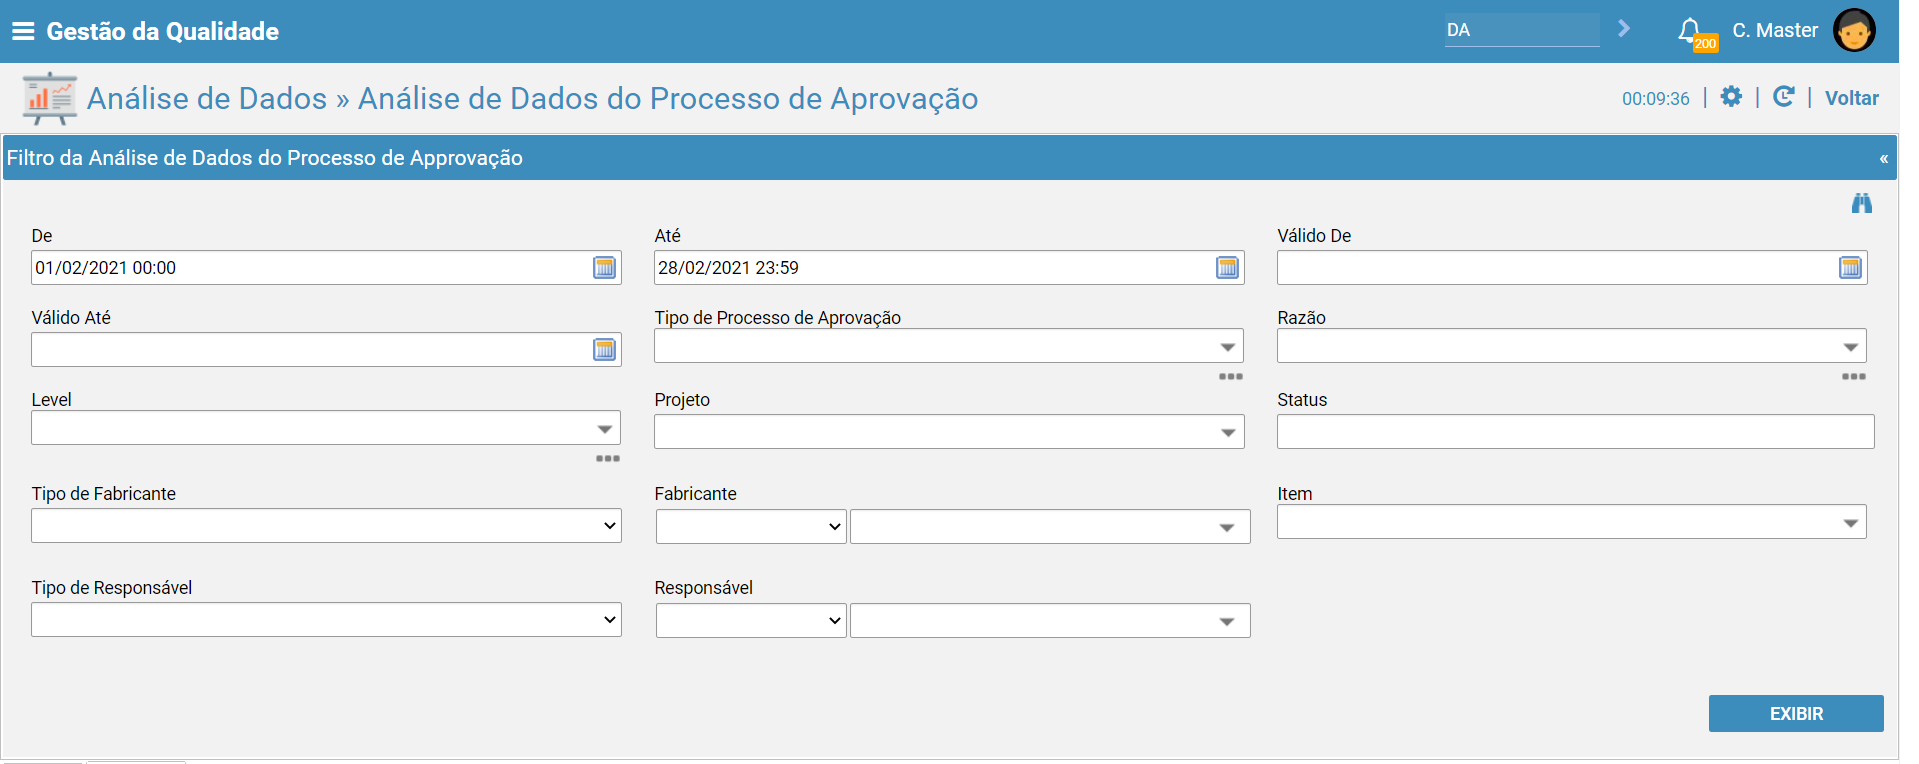The height and width of the screenshot is (764, 1919).
Task: Click the session timer 00:09:36
Action: (1656, 99)
